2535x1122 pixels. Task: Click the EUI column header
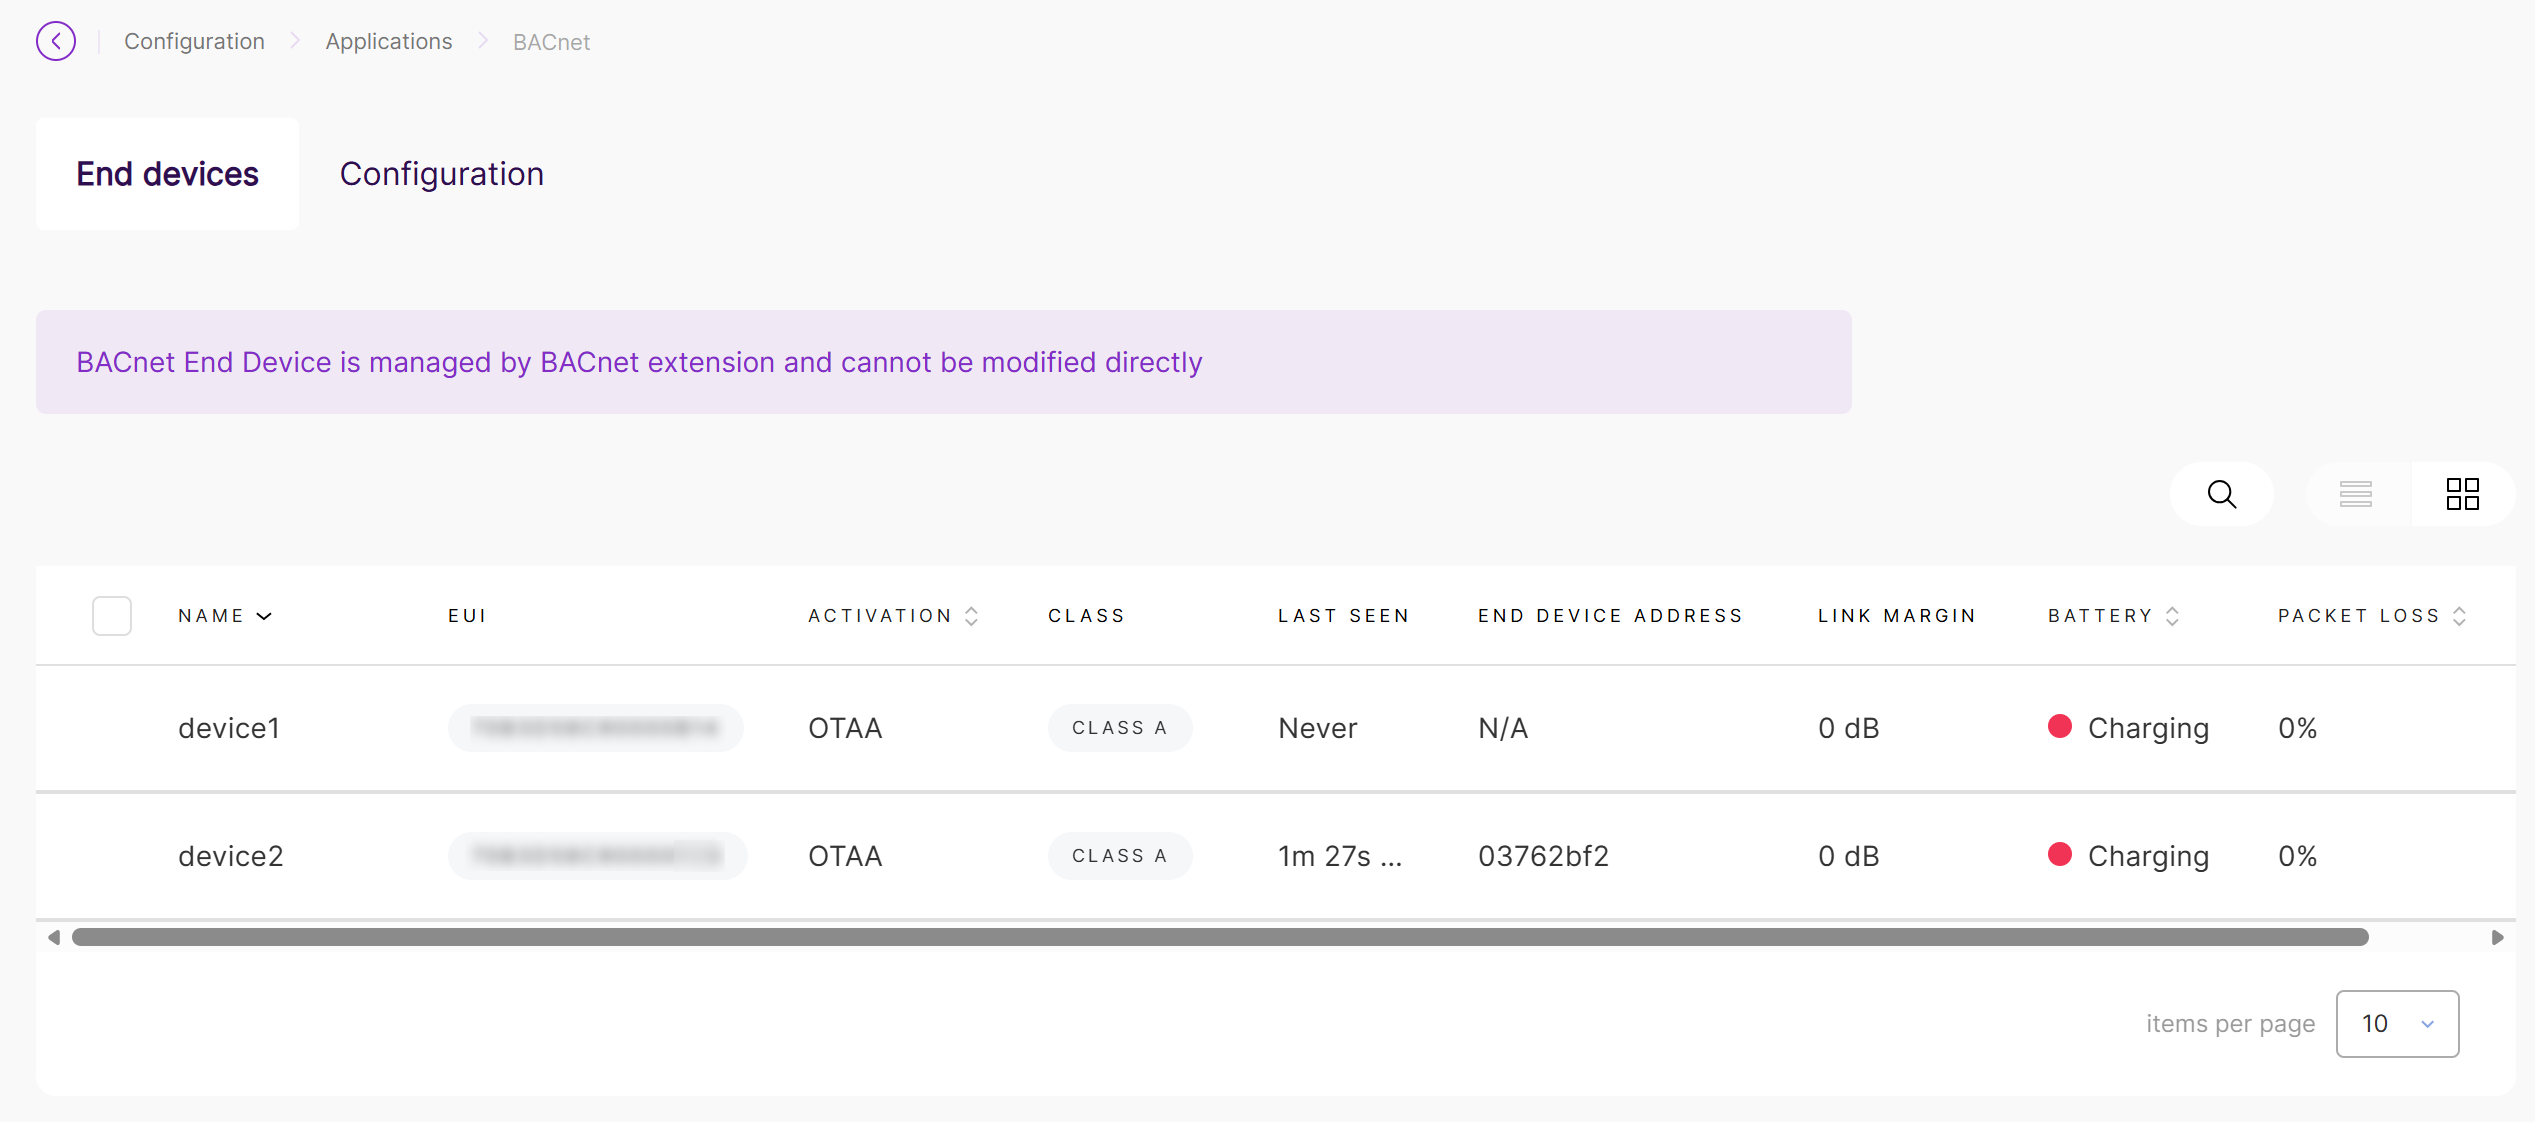click(x=467, y=616)
